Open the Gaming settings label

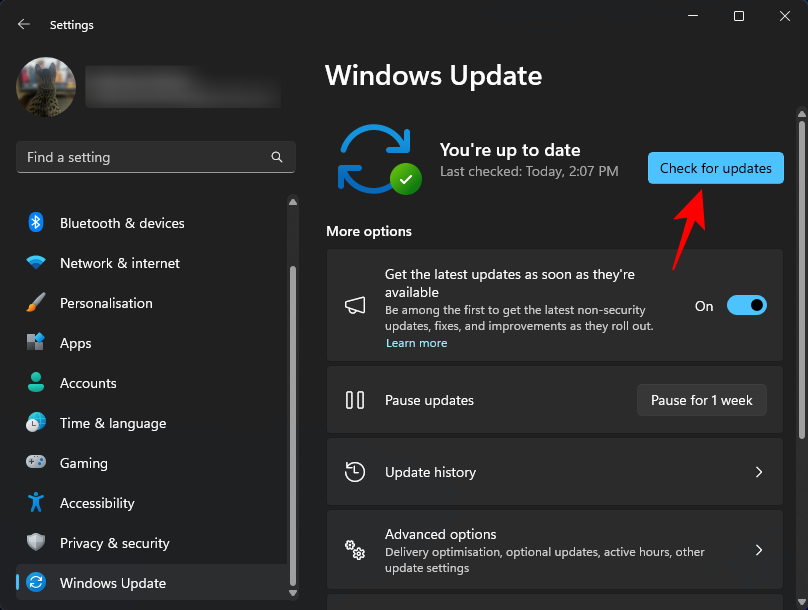(84, 463)
